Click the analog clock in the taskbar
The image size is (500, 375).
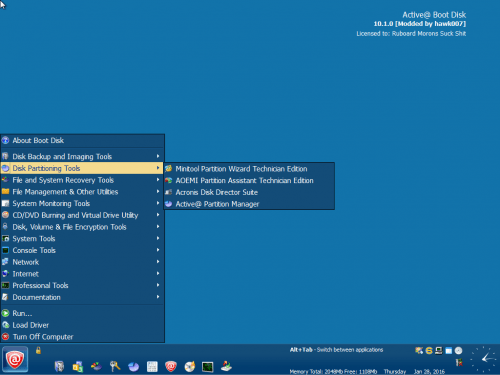coord(484,359)
